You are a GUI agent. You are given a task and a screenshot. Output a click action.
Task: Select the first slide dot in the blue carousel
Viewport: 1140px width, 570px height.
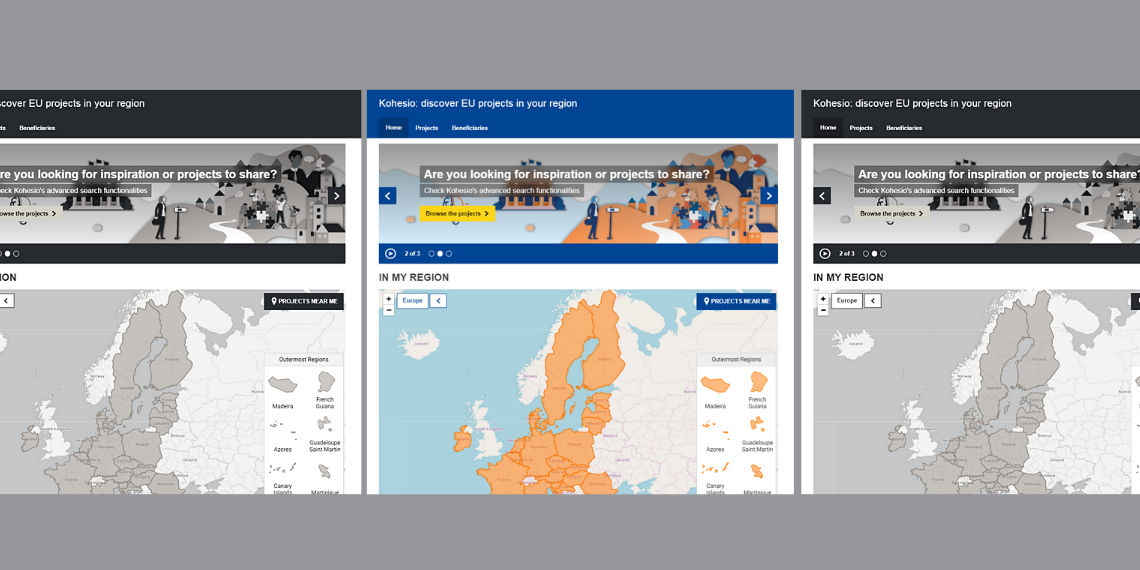point(431,254)
